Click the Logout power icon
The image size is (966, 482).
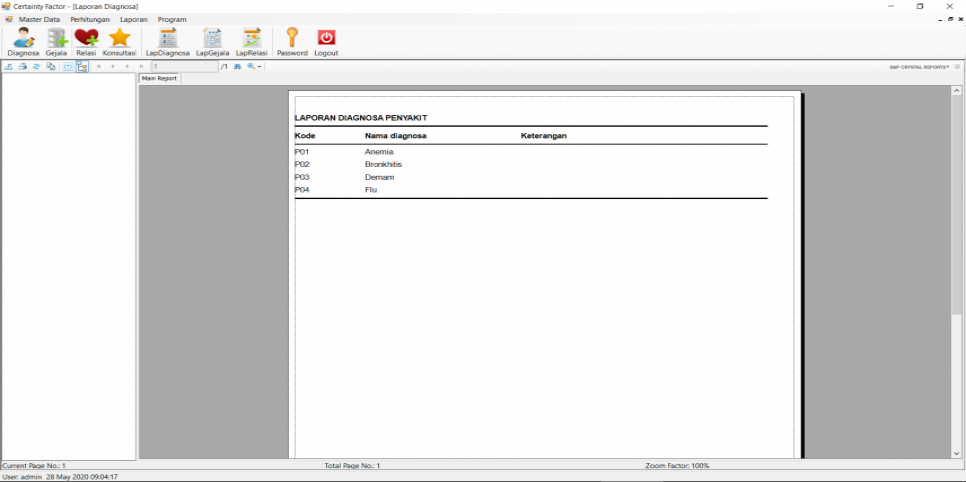(x=326, y=43)
